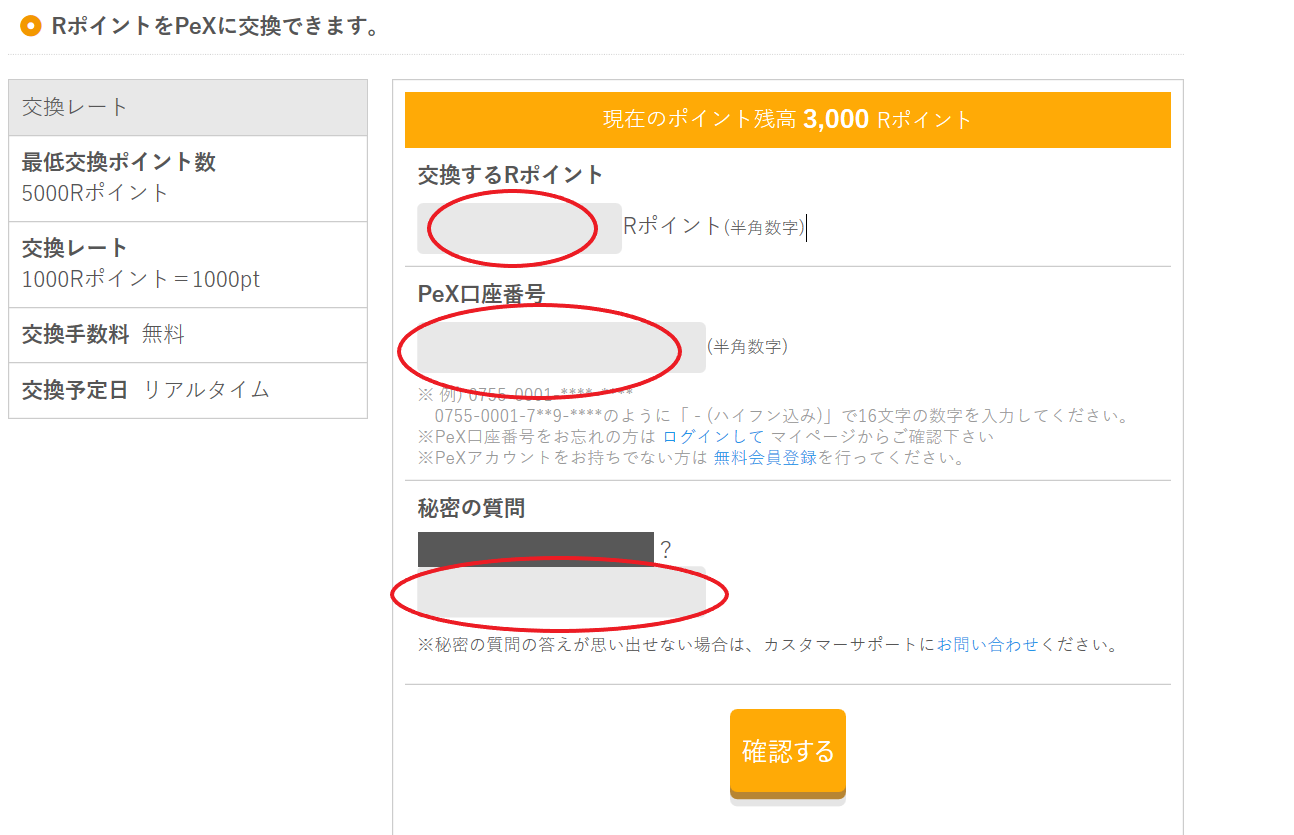The width and height of the screenshot is (1294, 835).
Task: Click the 交換するRポイント field label
Action: pos(510,175)
